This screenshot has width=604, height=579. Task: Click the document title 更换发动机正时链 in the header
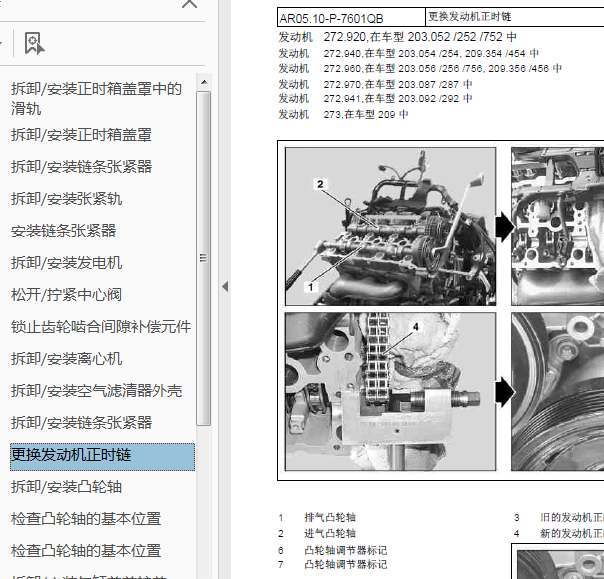pos(470,17)
